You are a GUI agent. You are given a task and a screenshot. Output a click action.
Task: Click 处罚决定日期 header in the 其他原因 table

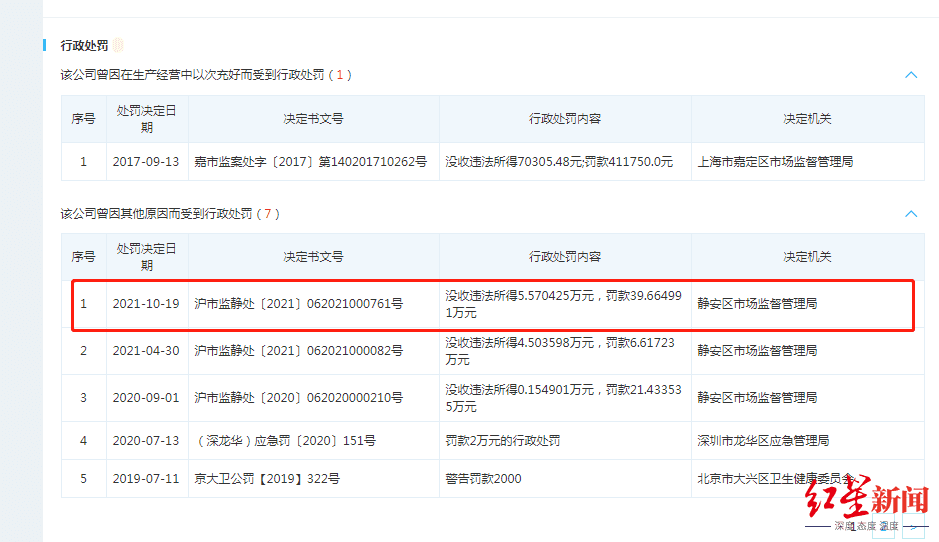(147, 257)
